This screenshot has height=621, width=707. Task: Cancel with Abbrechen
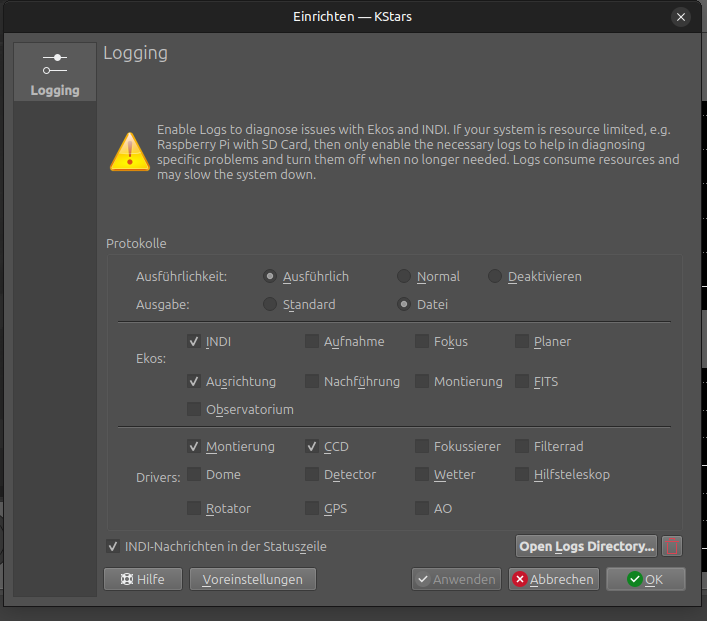tap(554, 579)
